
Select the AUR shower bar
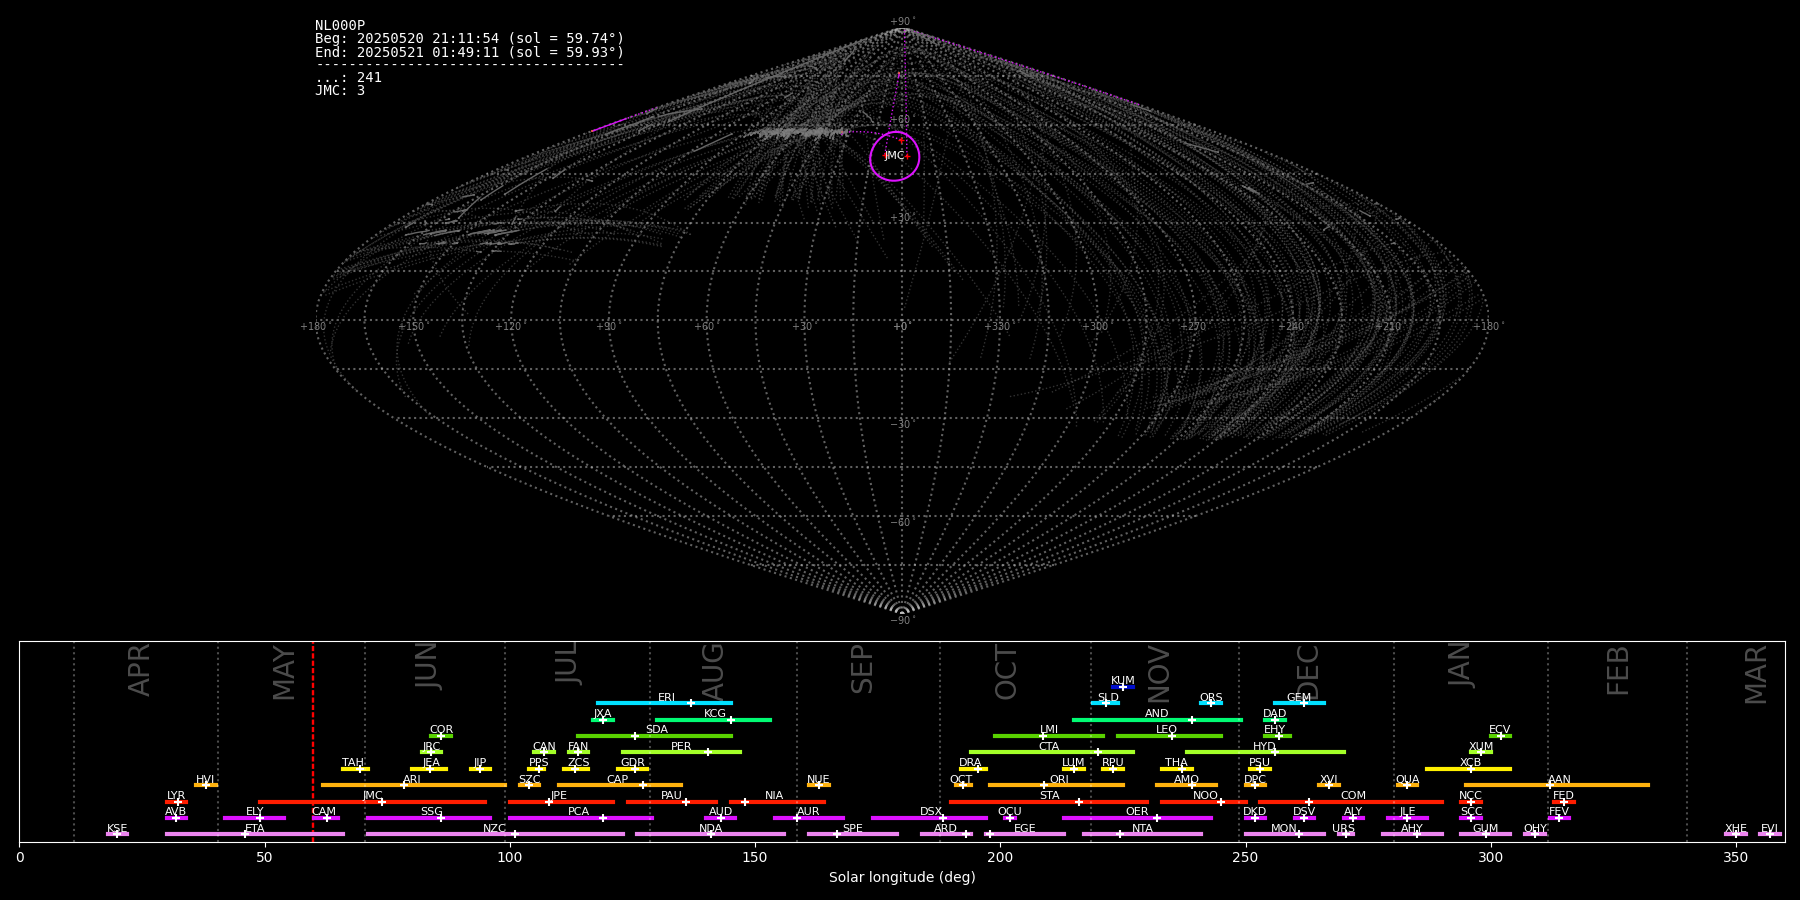tap(808, 818)
